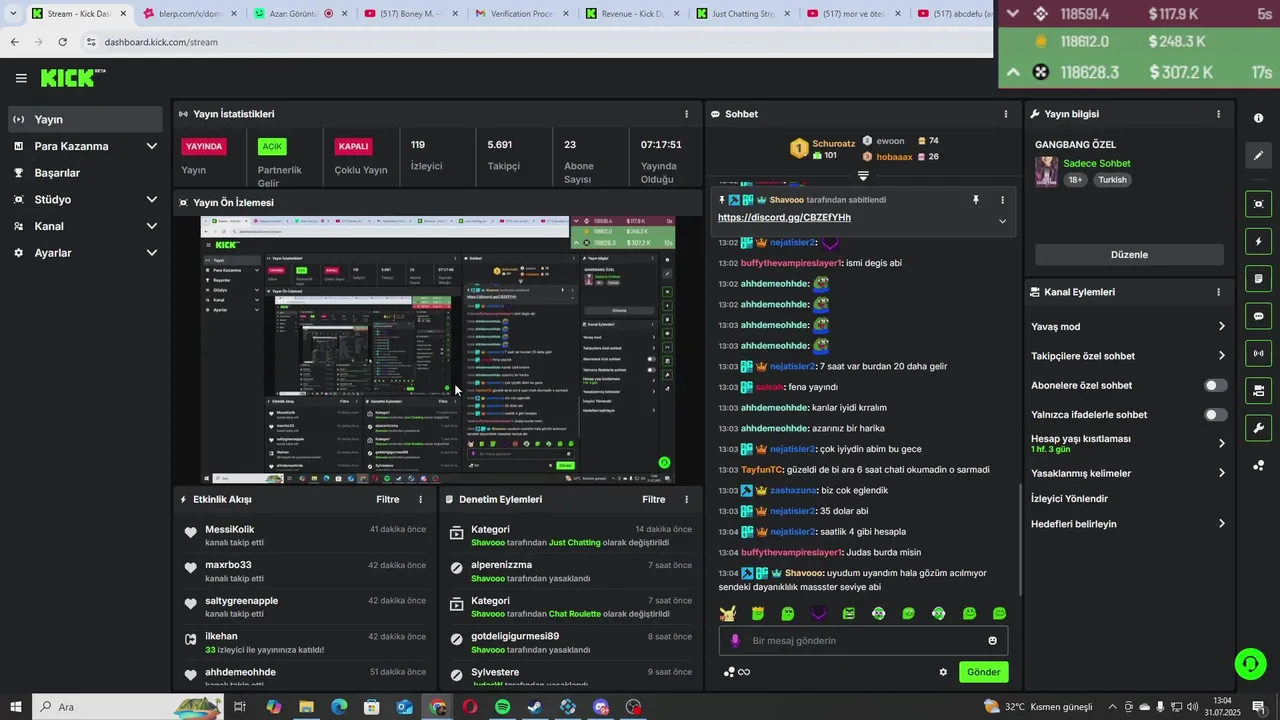
Task: Reload the page with the browser refresh button
Action: point(62,42)
